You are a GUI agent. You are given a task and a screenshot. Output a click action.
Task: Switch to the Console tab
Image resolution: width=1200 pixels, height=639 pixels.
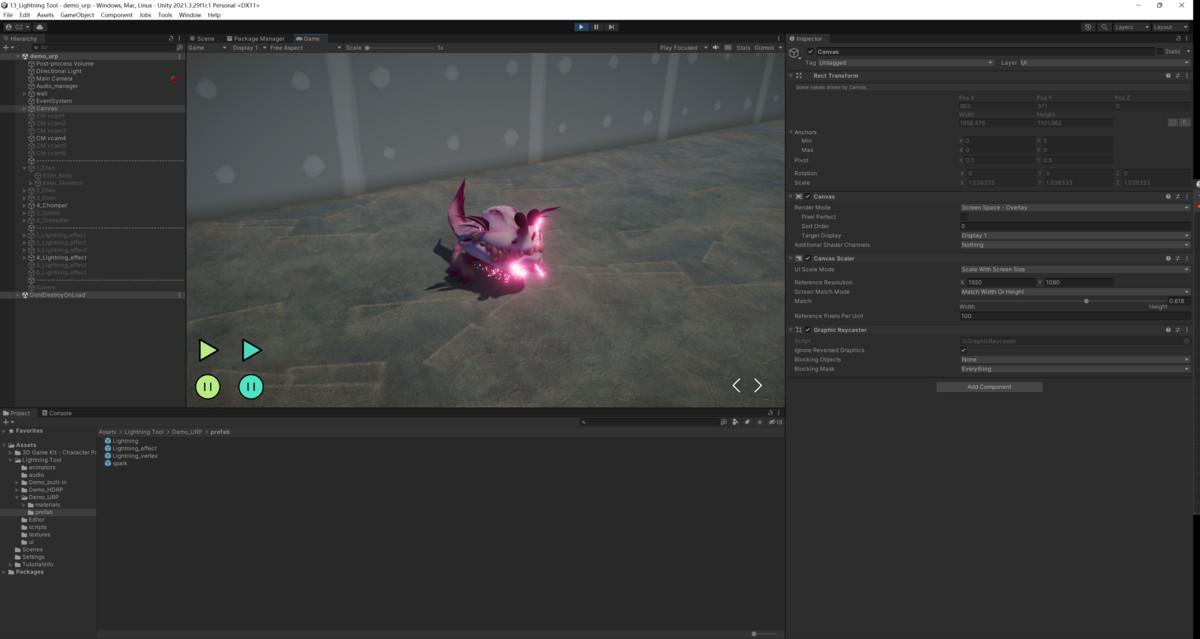[x=57, y=412]
